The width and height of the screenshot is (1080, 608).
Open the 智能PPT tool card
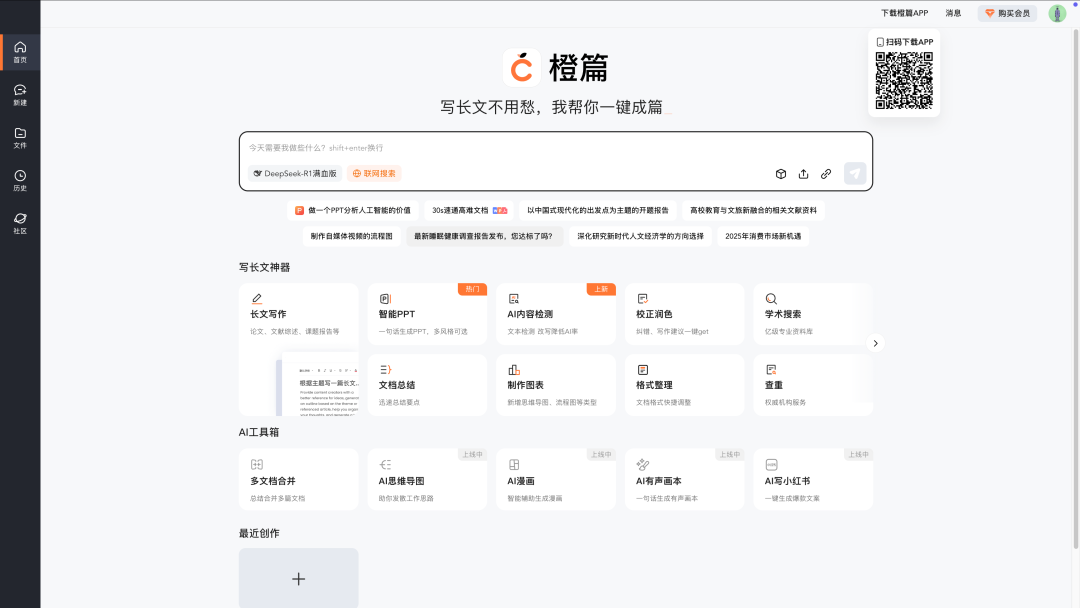(427, 314)
